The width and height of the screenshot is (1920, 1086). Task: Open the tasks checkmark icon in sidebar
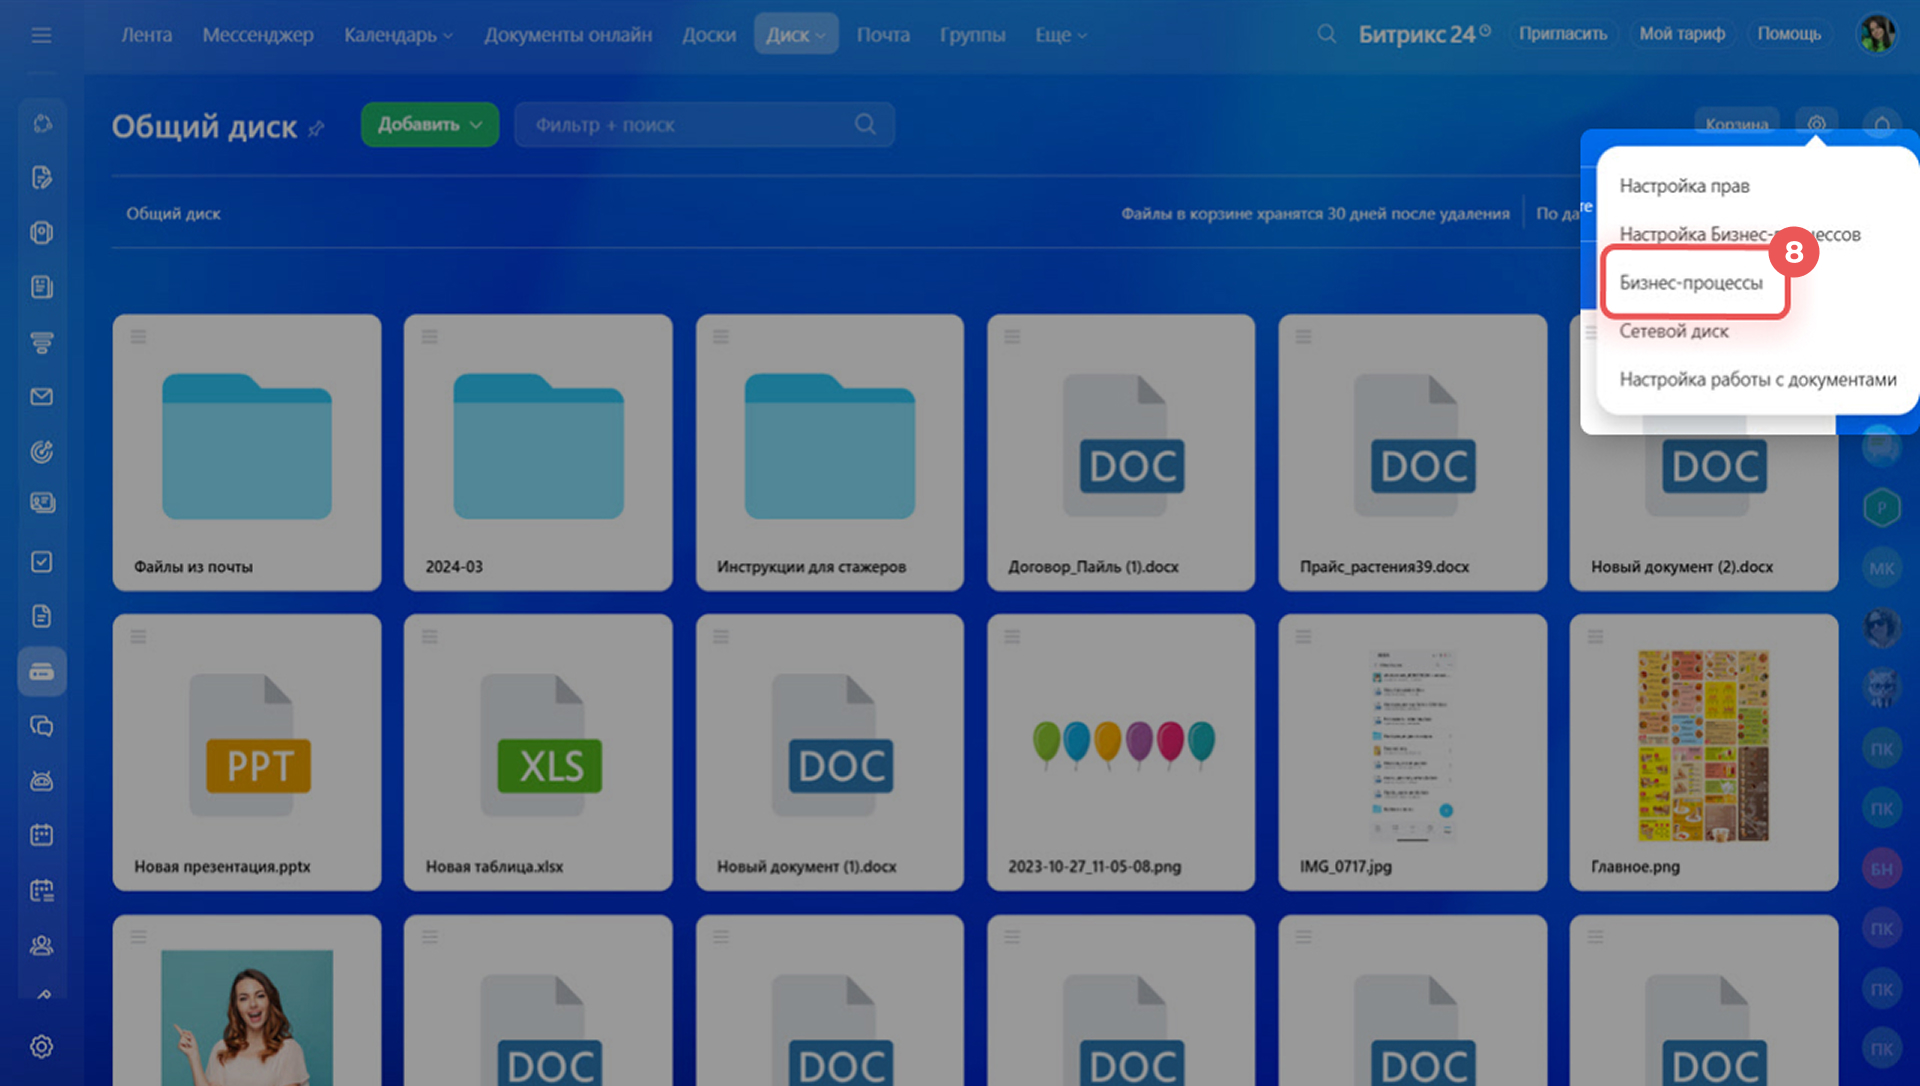point(41,562)
